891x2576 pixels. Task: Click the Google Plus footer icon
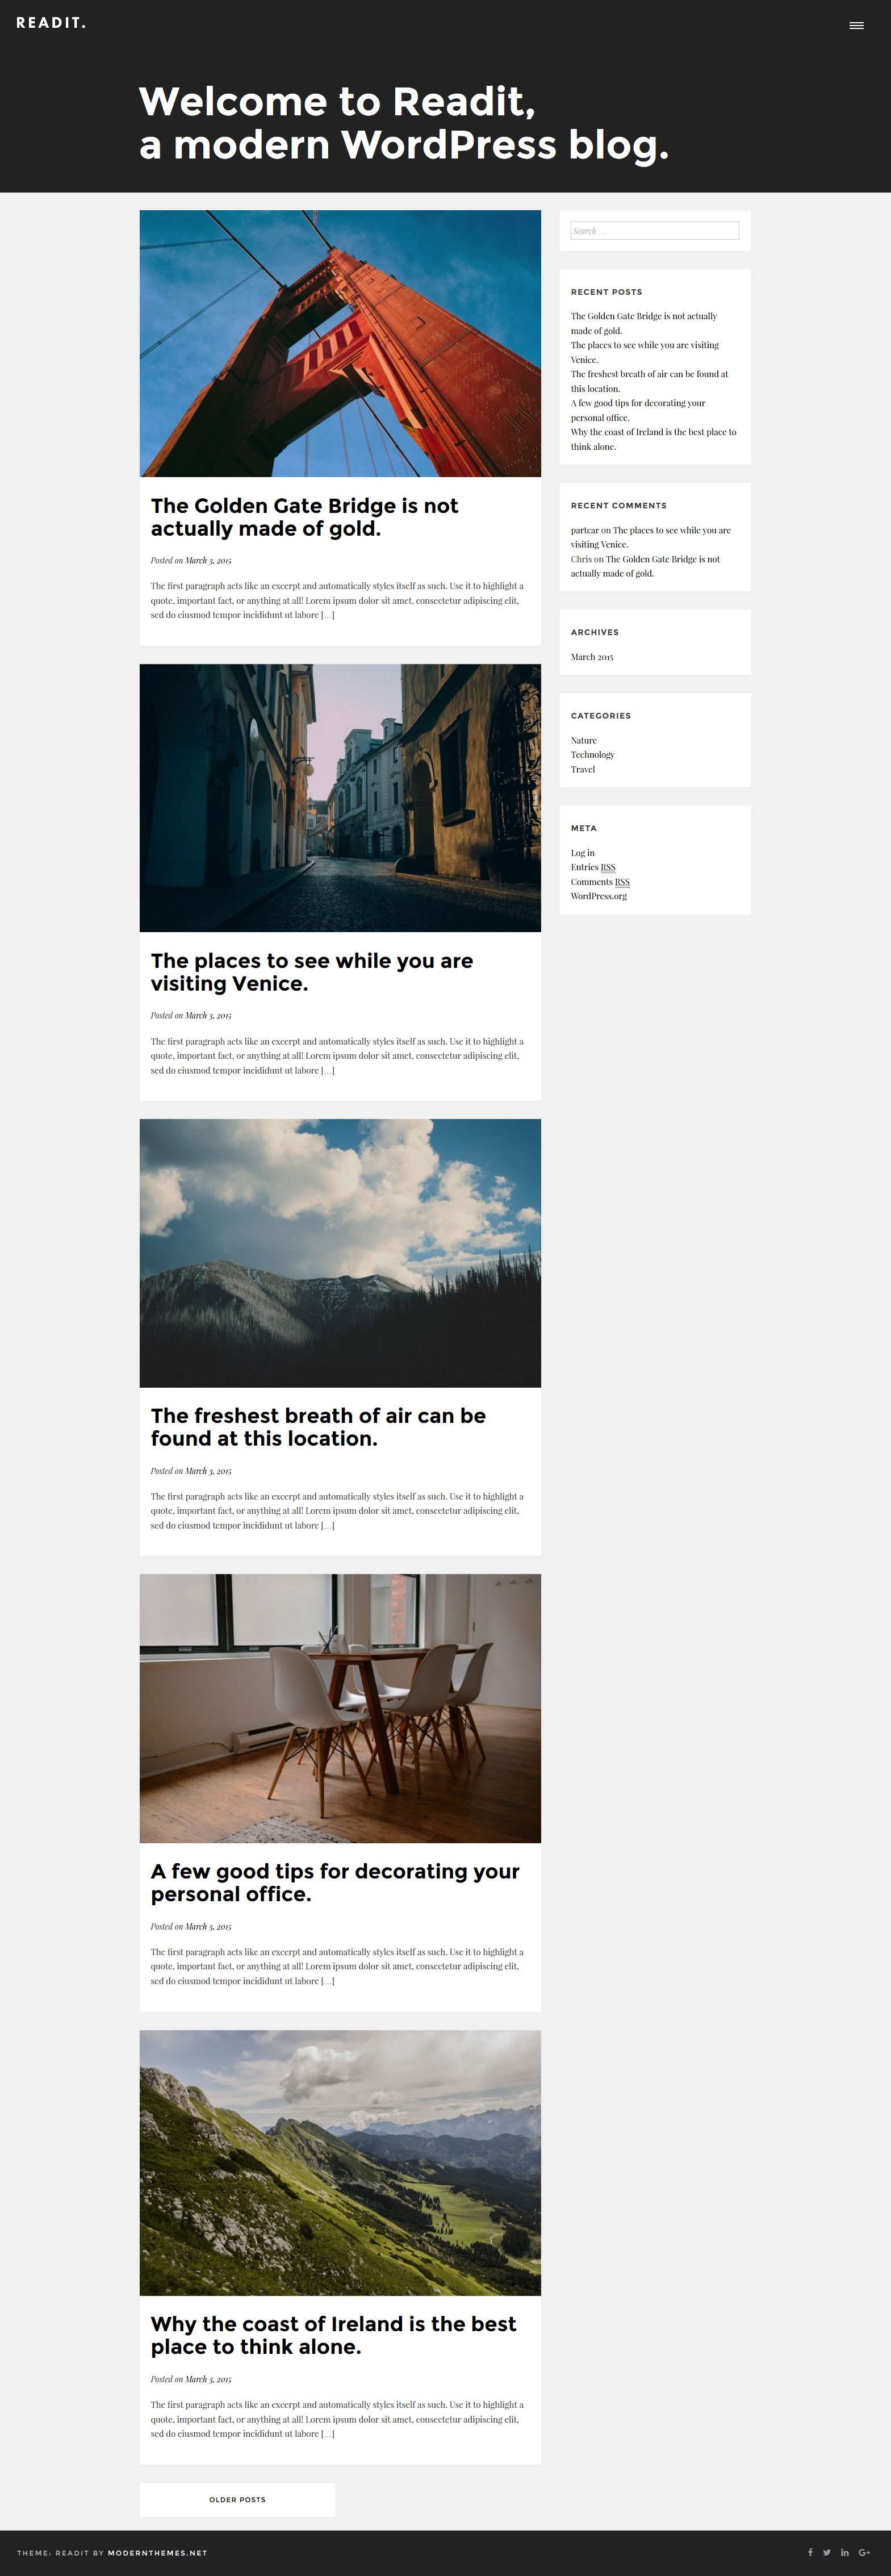click(x=865, y=2552)
